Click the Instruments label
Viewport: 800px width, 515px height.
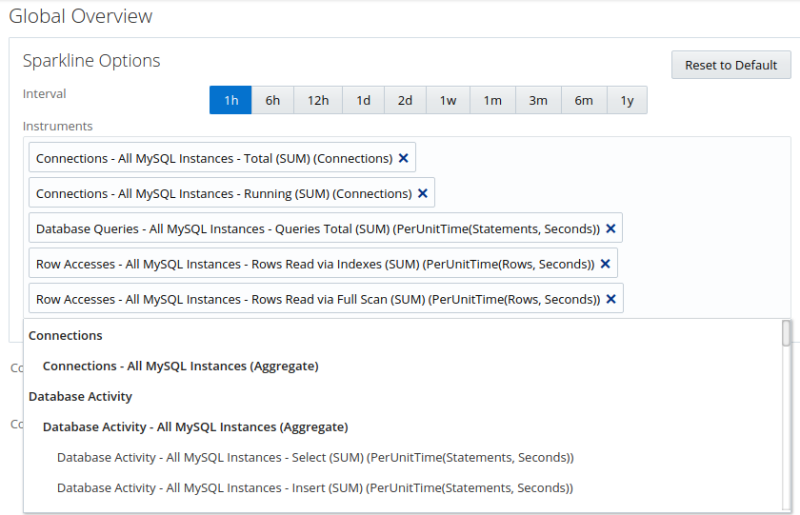(58, 126)
